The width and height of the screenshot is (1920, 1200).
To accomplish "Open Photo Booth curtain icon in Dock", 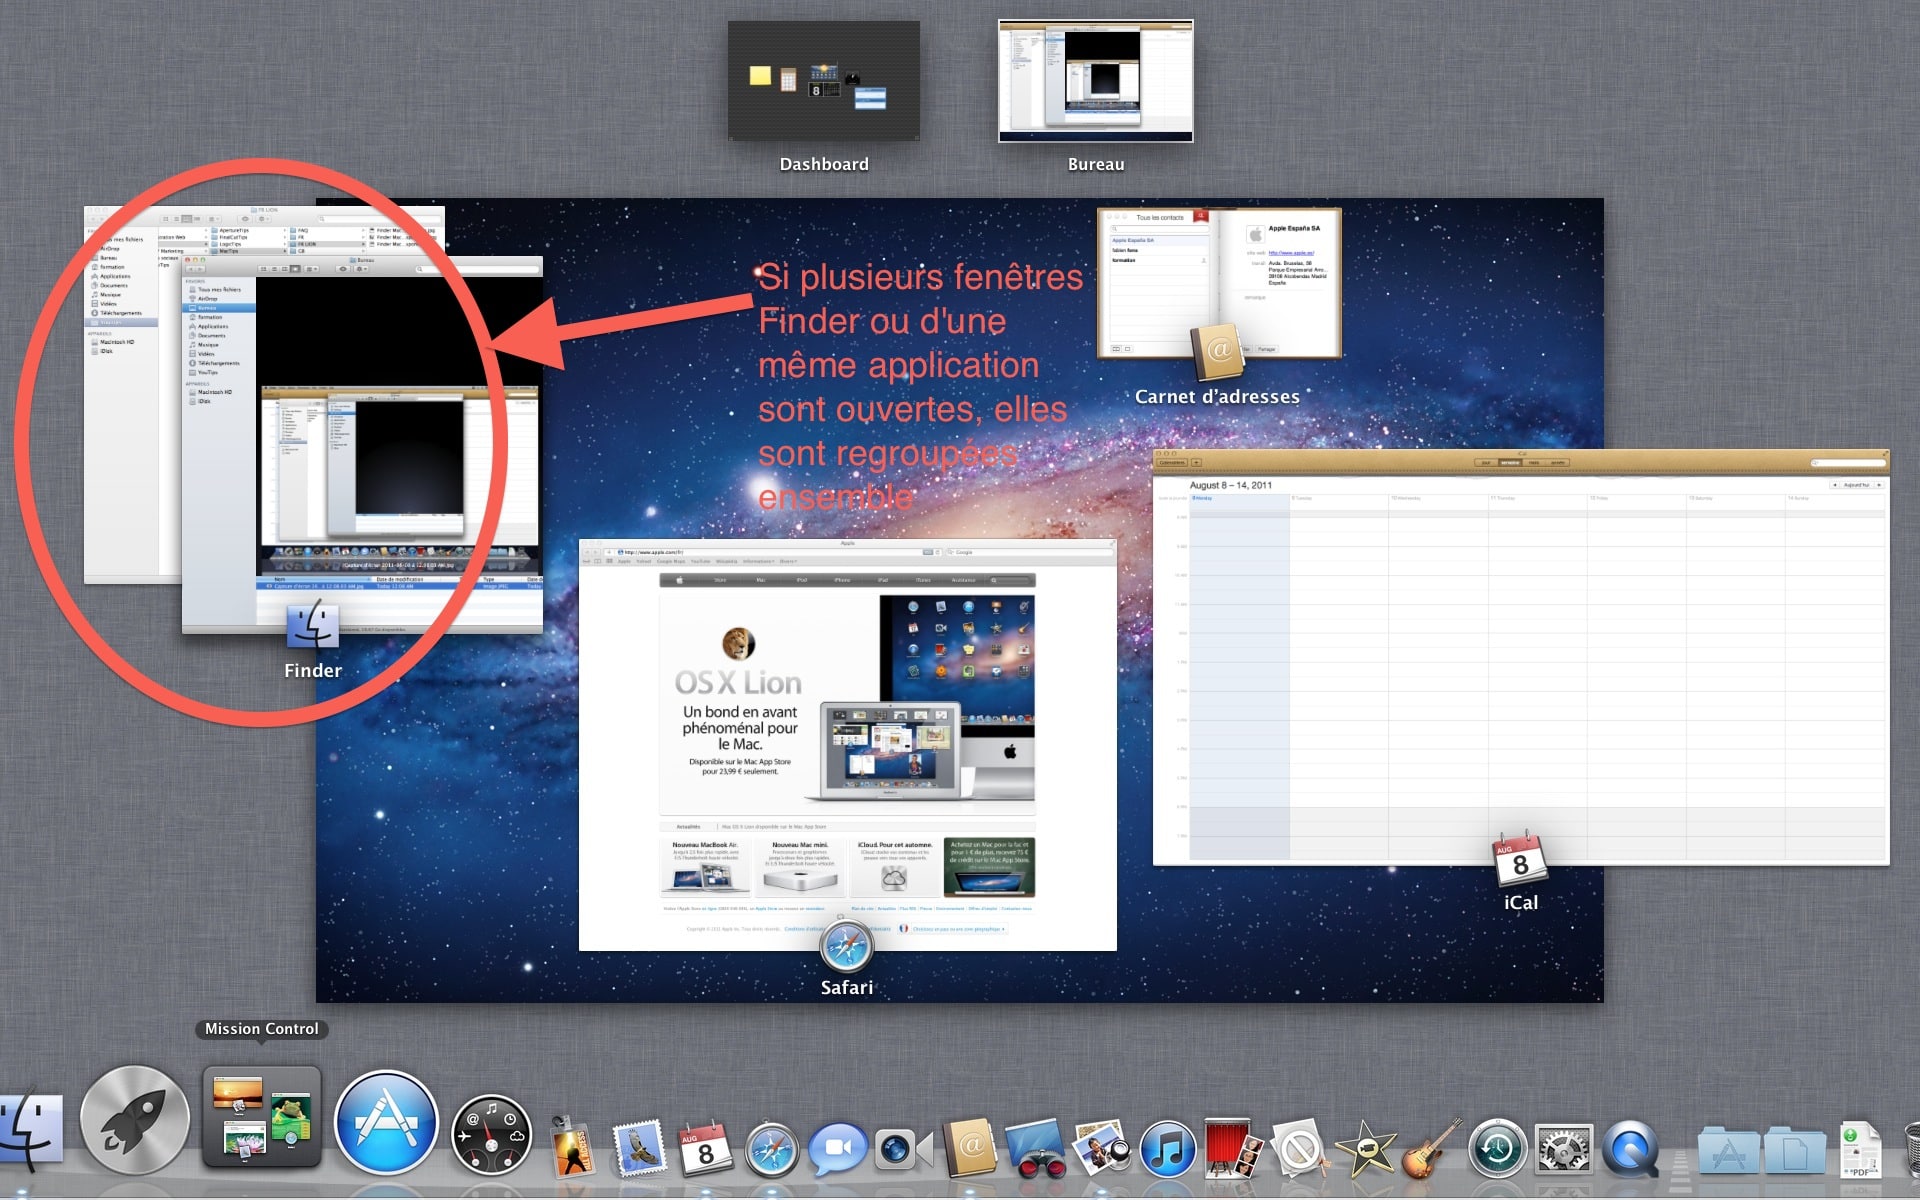I will click(x=1232, y=1148).
